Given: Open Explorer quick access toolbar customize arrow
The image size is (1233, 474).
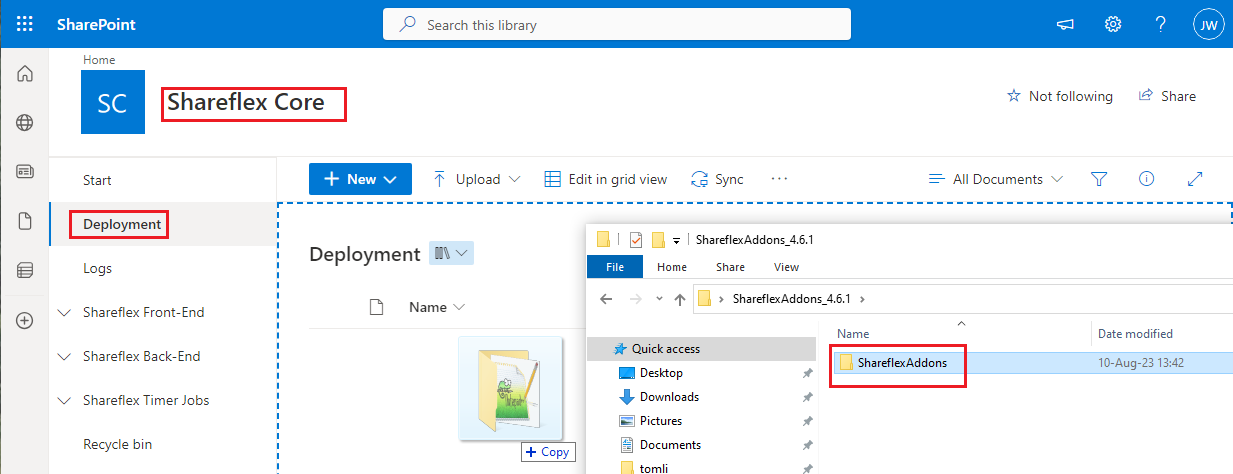Looking at the screenshot, I should (677, 240).
